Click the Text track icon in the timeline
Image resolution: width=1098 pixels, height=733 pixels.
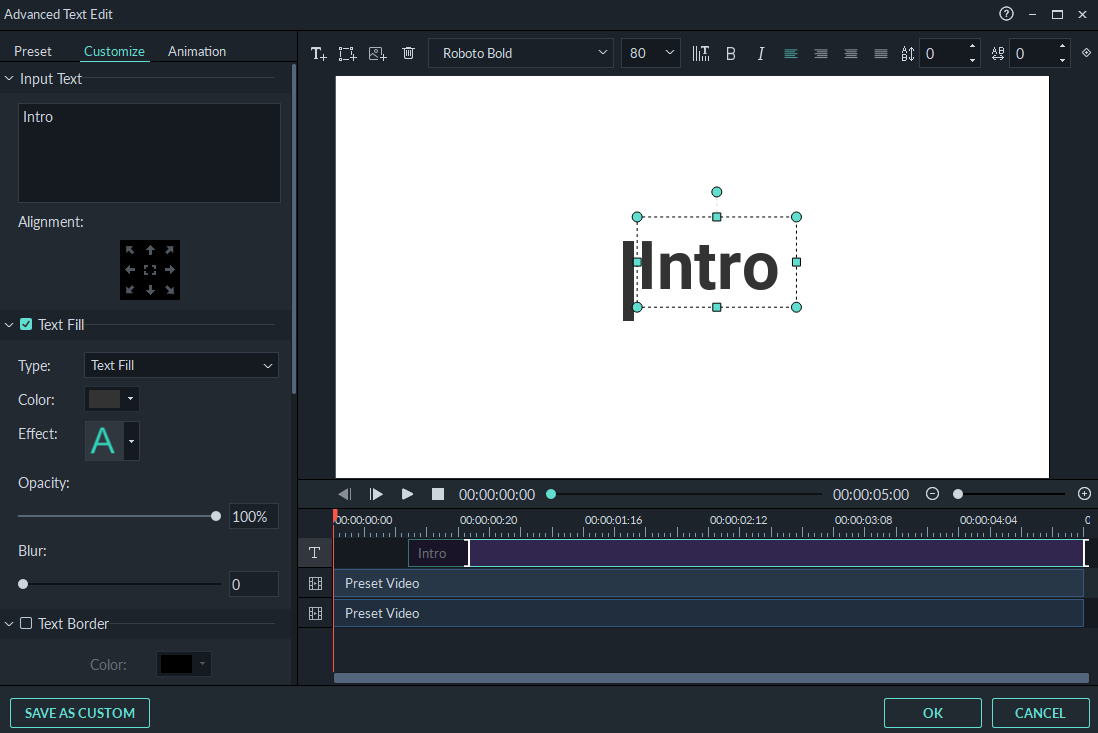(314, 552)
